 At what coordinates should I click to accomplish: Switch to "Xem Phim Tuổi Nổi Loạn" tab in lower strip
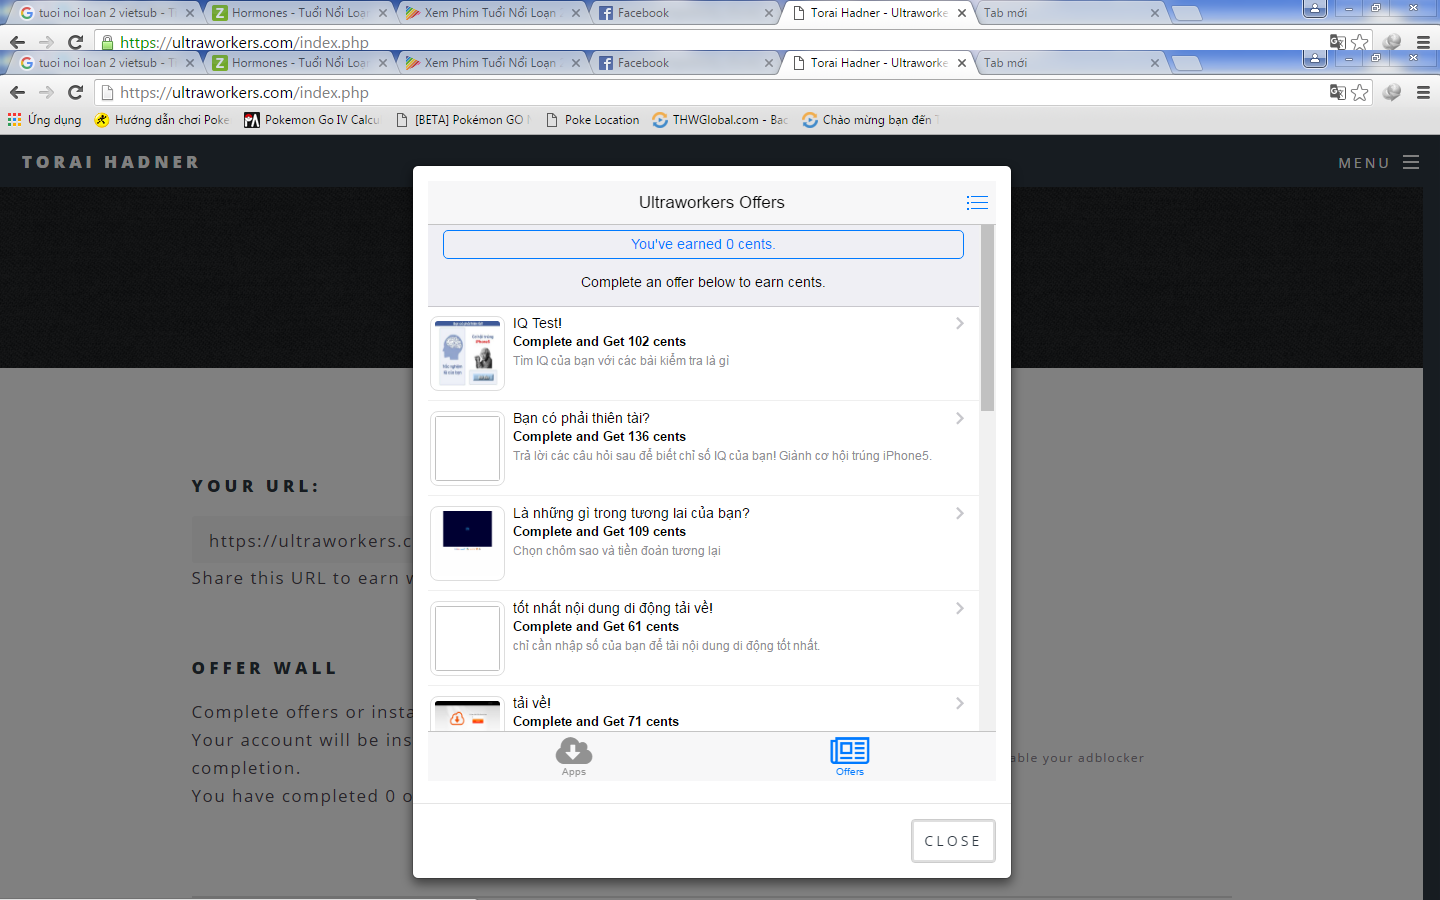point(490,63)
